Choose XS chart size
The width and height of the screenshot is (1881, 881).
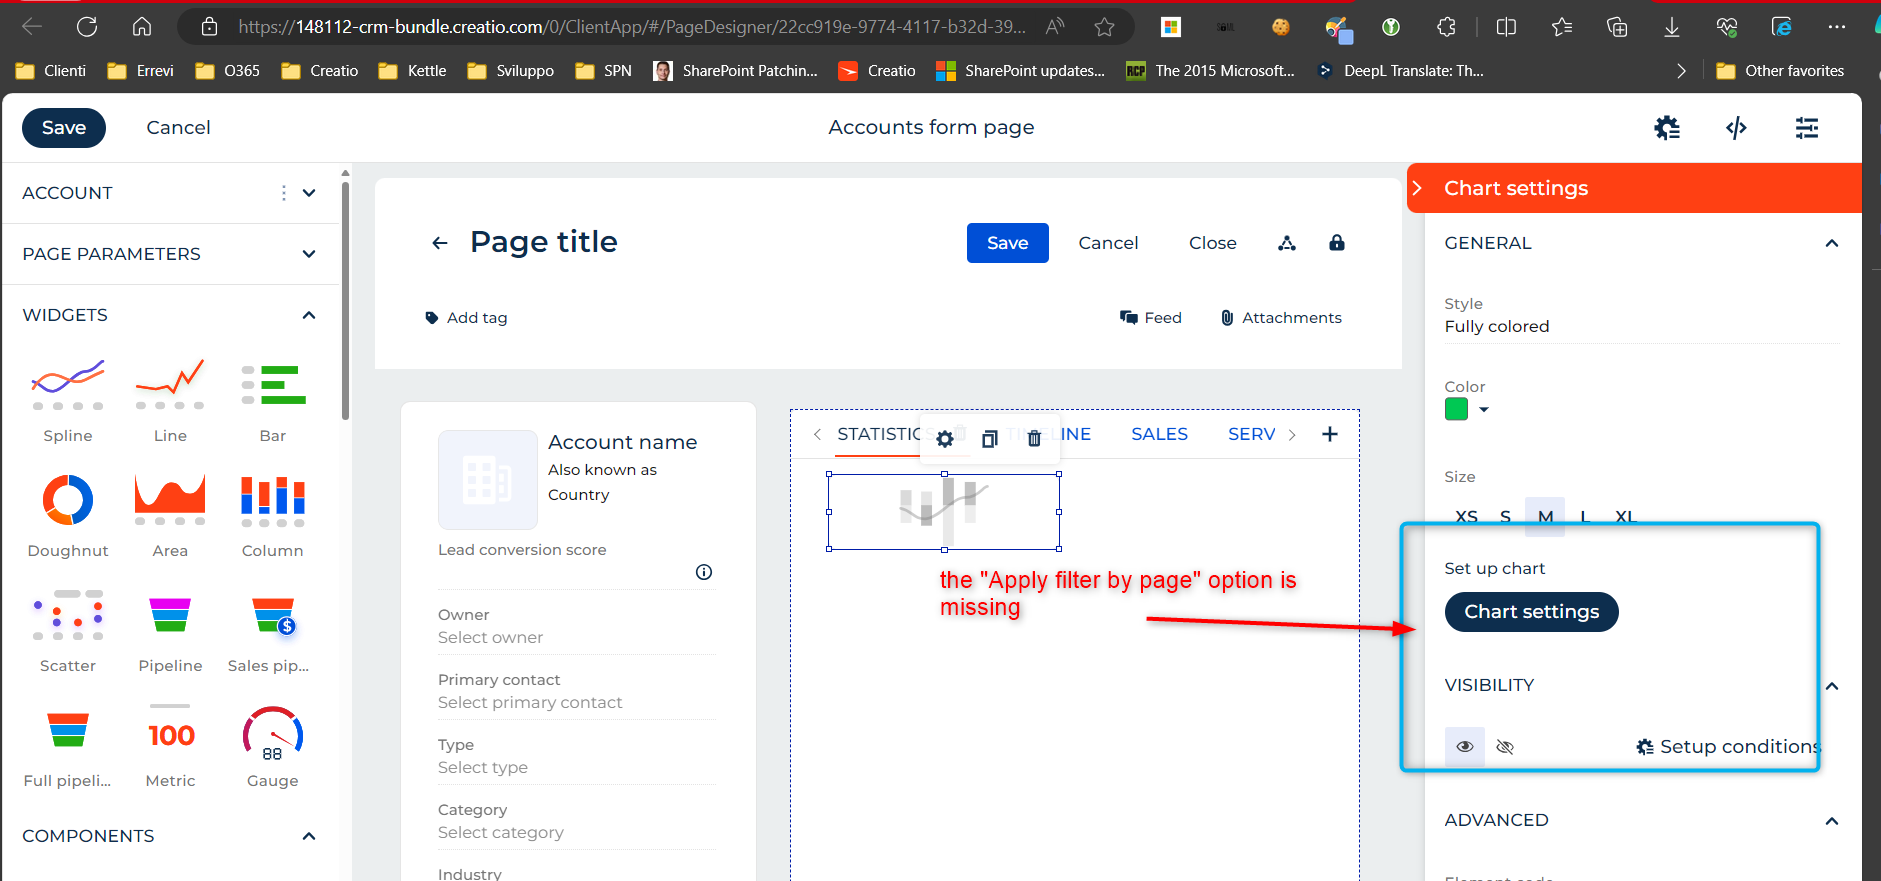click(1466, 517)
